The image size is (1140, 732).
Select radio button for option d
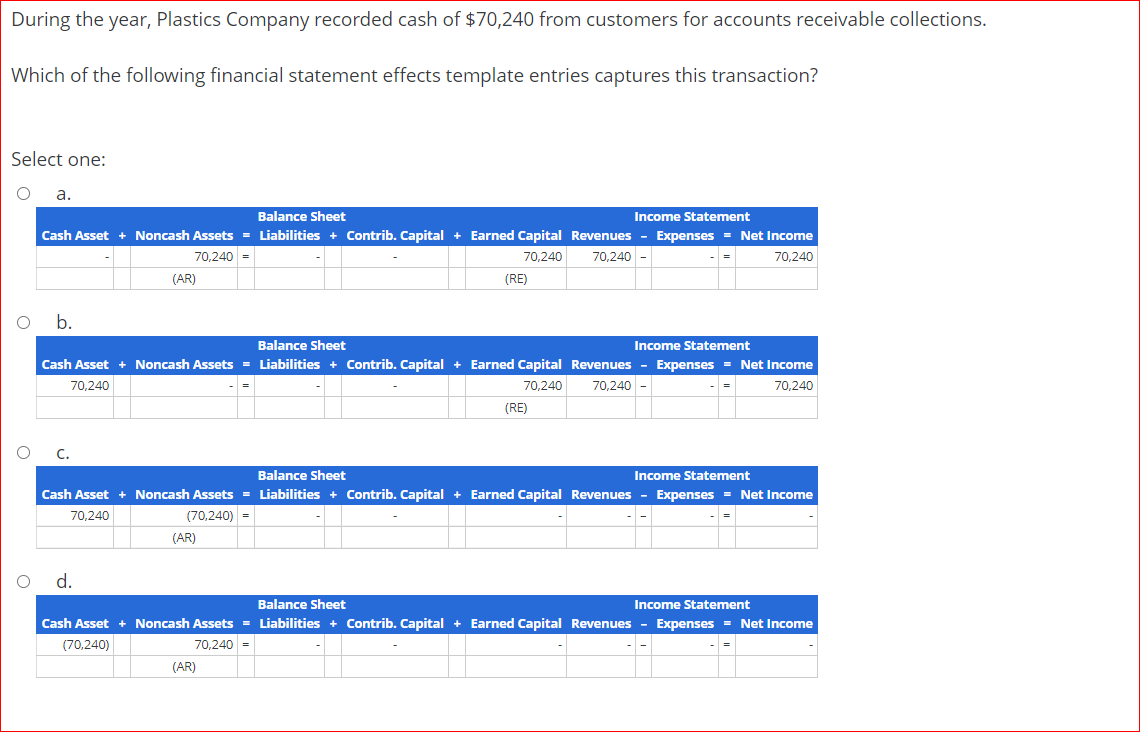tap(22, 581)
